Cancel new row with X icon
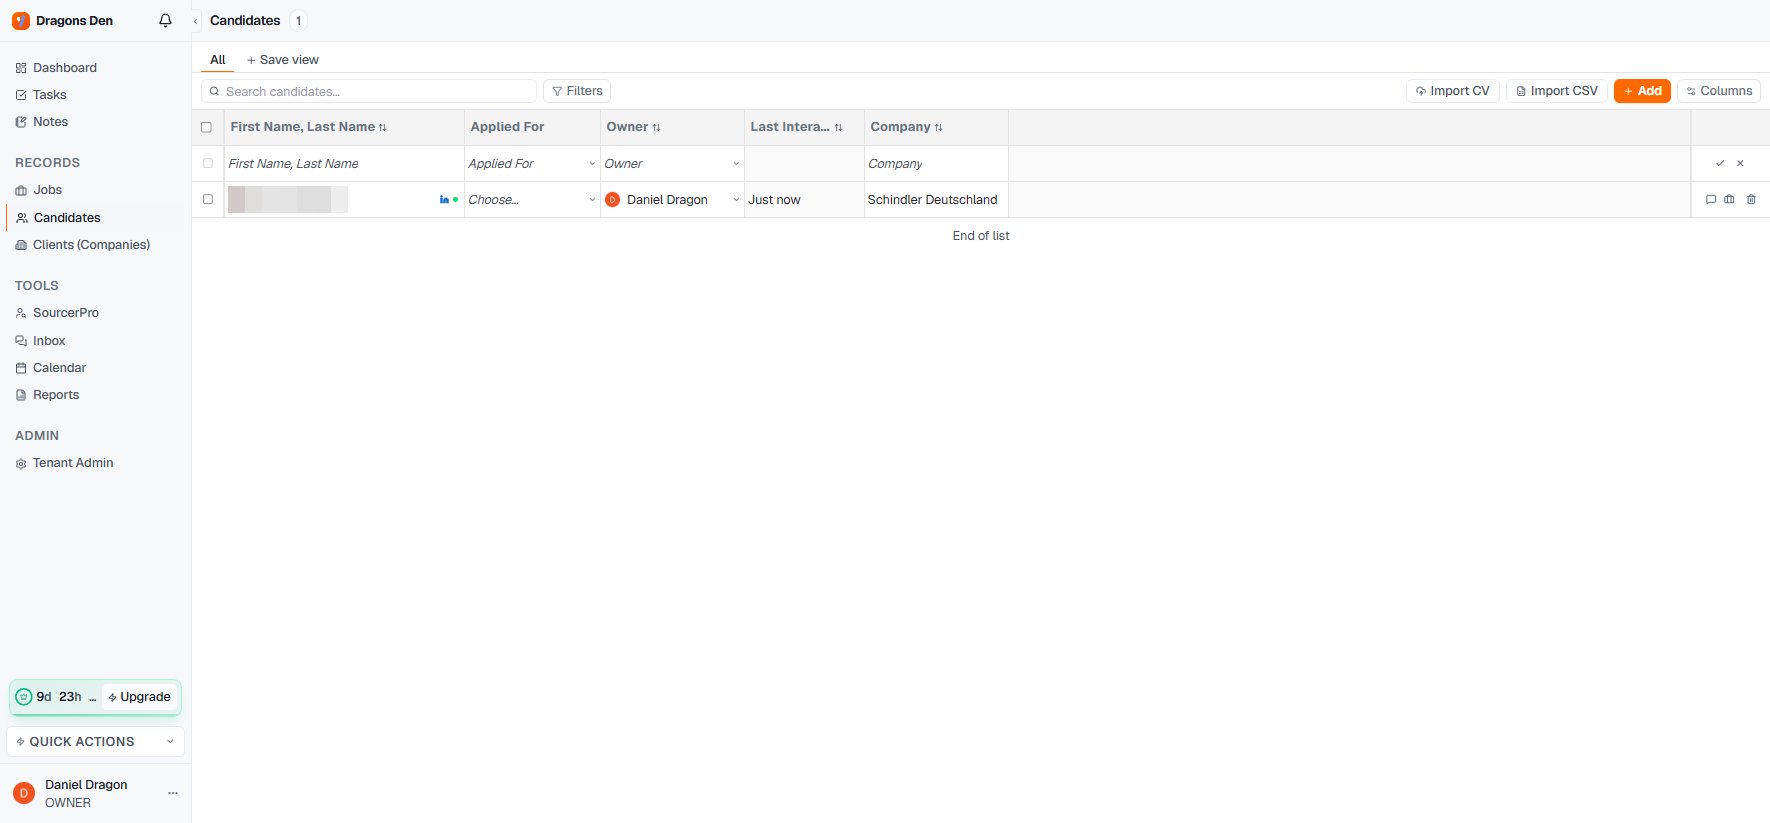 point(1740,163)
